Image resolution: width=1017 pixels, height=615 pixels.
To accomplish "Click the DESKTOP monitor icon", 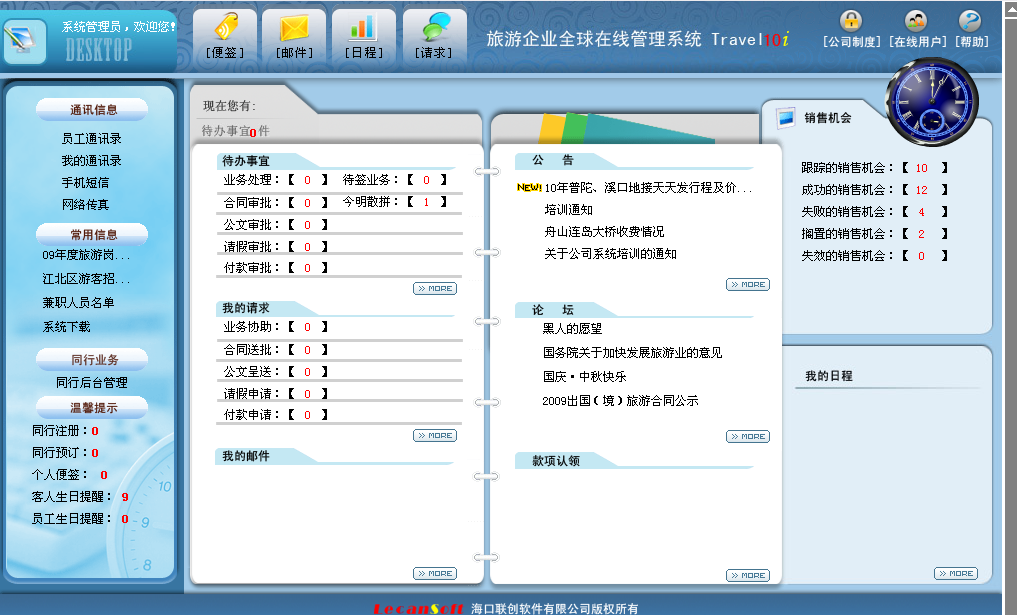I will pyautogui.click(x=24, y=42).
